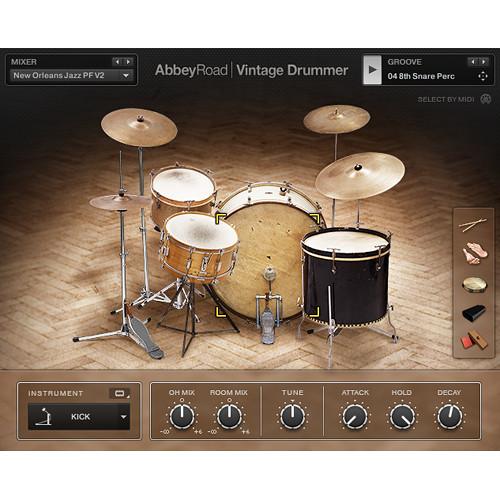Click the INSTRUMENT panel label
500x500 pixels.
[x=56, y=393]
